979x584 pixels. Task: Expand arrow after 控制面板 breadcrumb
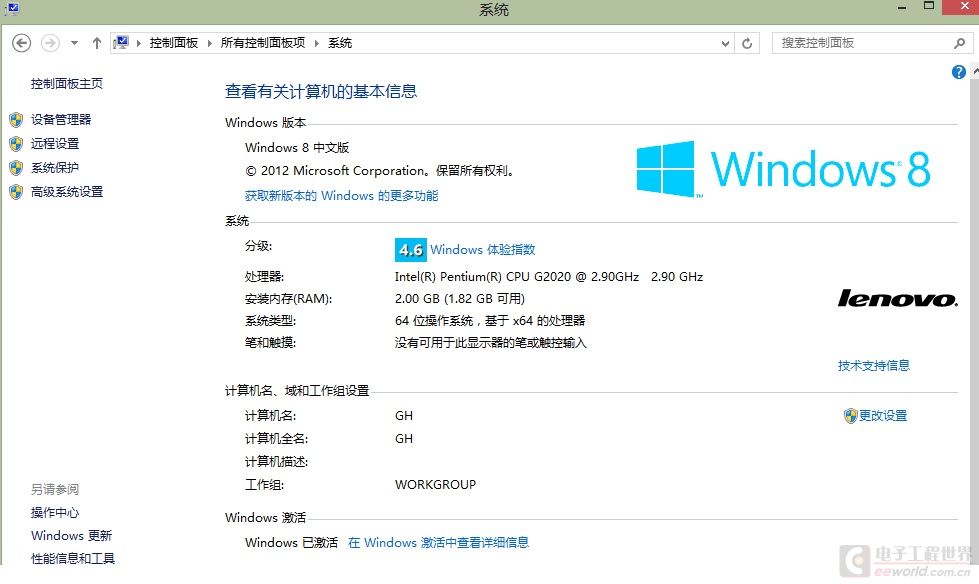210,43
